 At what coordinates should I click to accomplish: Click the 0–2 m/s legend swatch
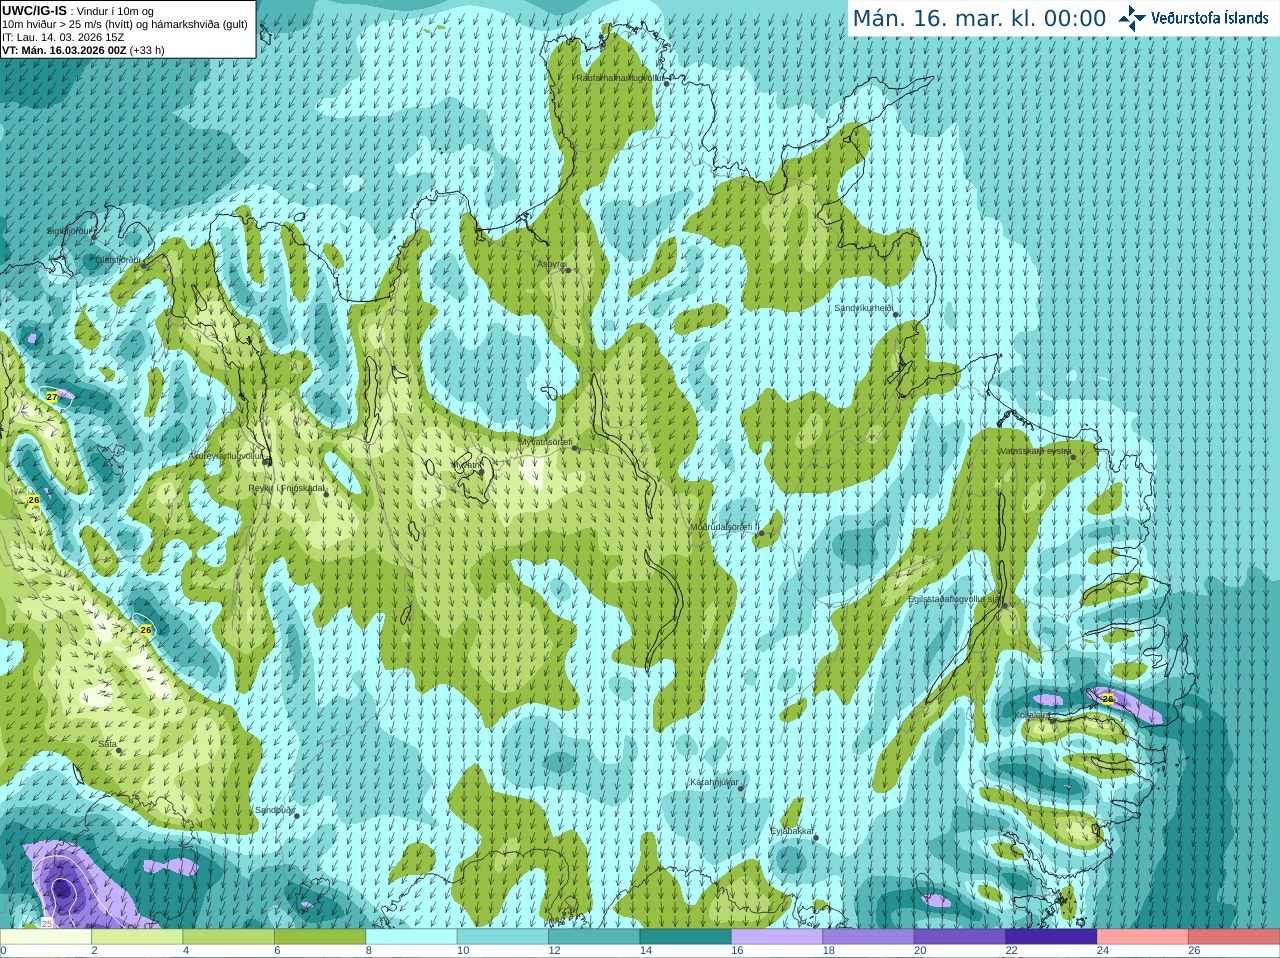(x=46, y=937)
